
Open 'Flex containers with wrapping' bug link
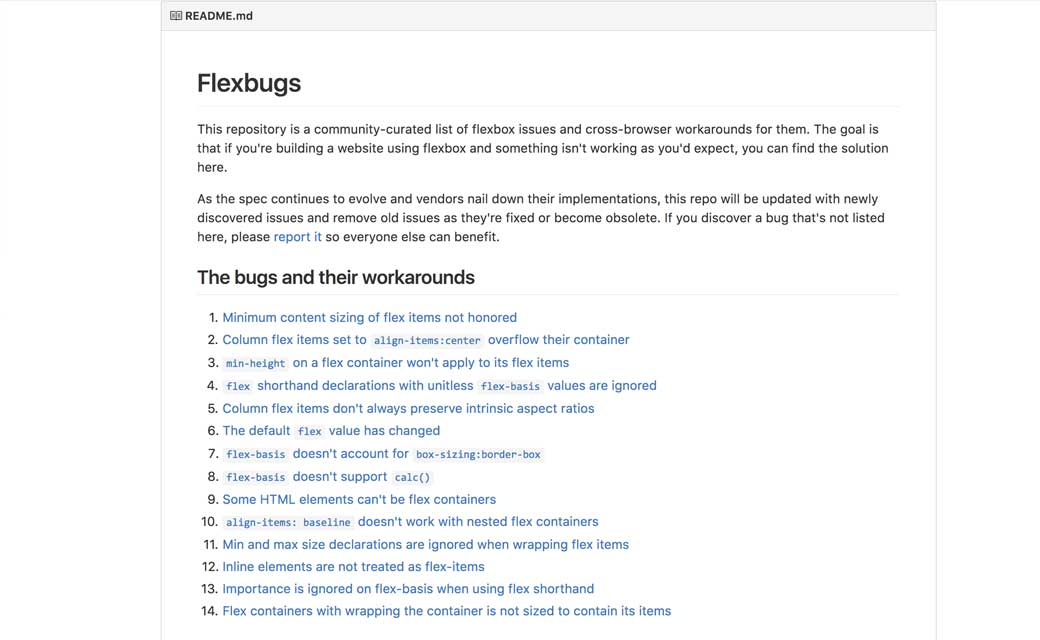click(x=446, y=611)
